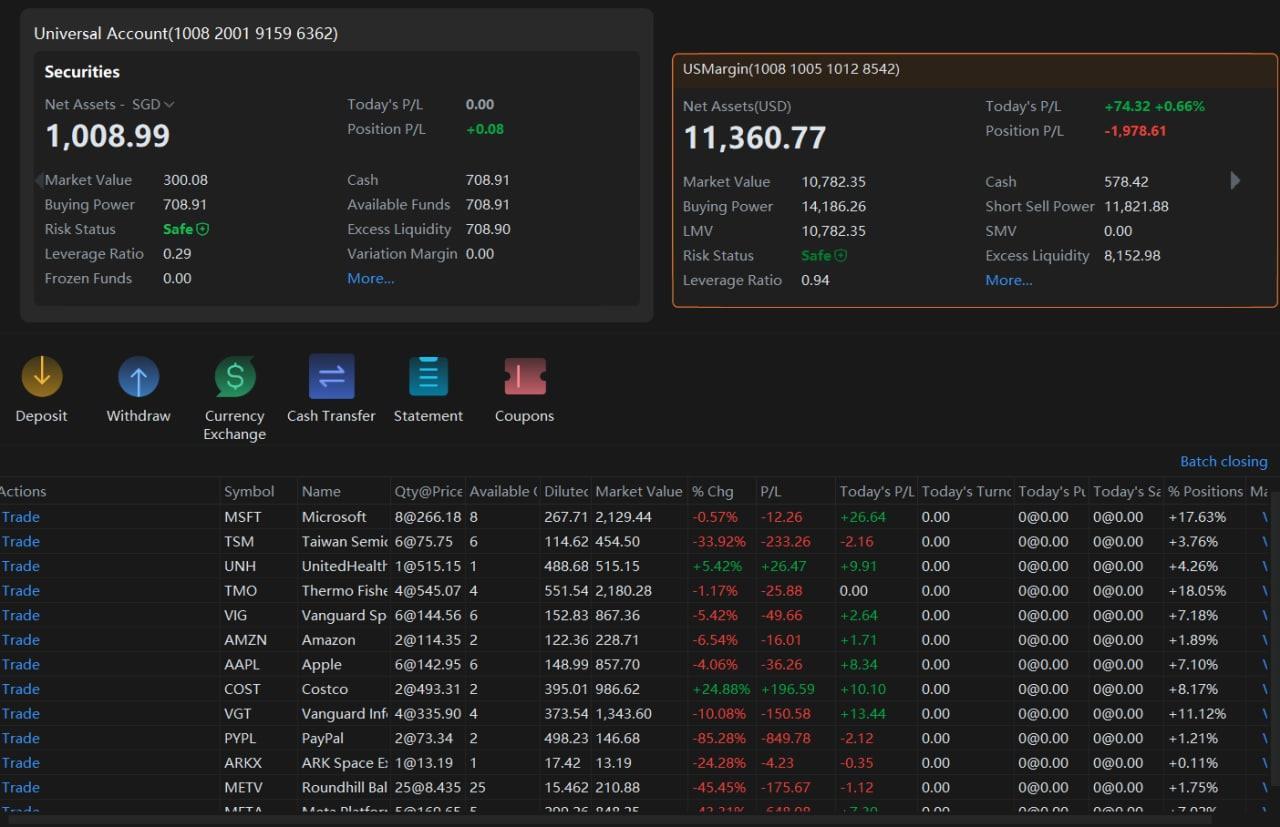Click the Microsoft name cell
This screenshot has height=827, width=1280.
coord(334,517)
